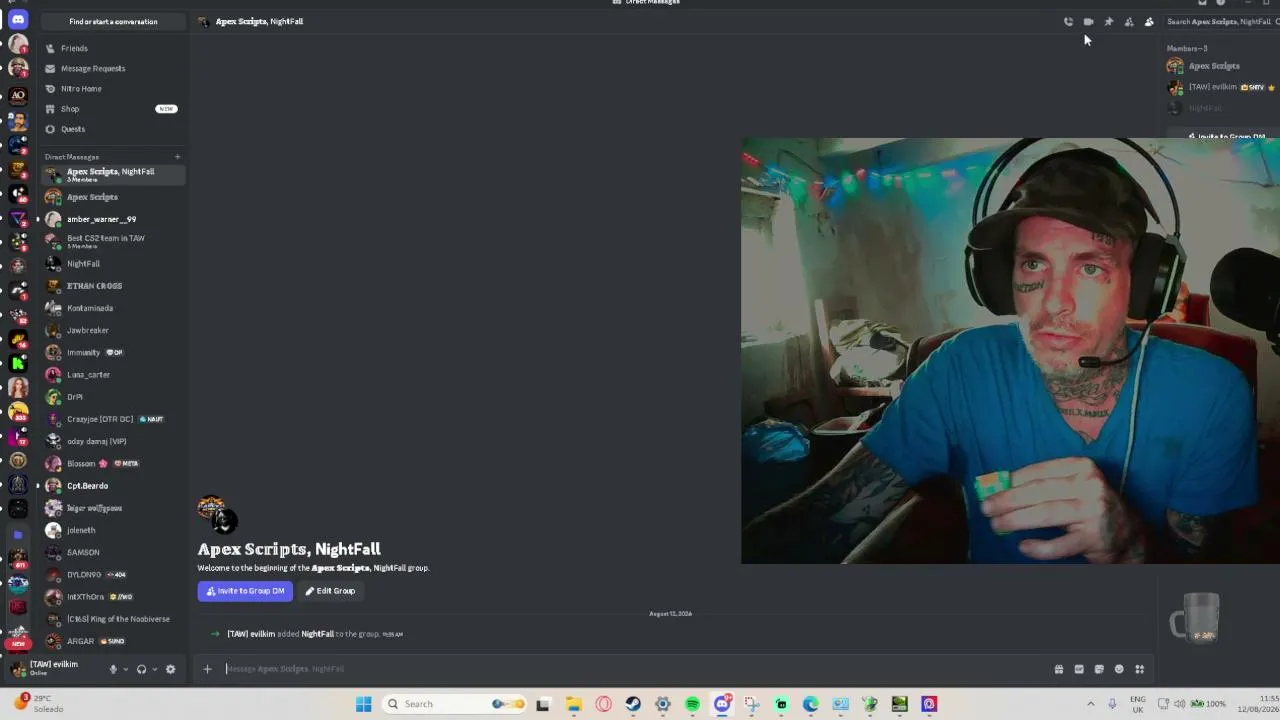The width and height of the screenshot is (1280, 720).
Task: Open Nitro Home
Action: [113, 88]
